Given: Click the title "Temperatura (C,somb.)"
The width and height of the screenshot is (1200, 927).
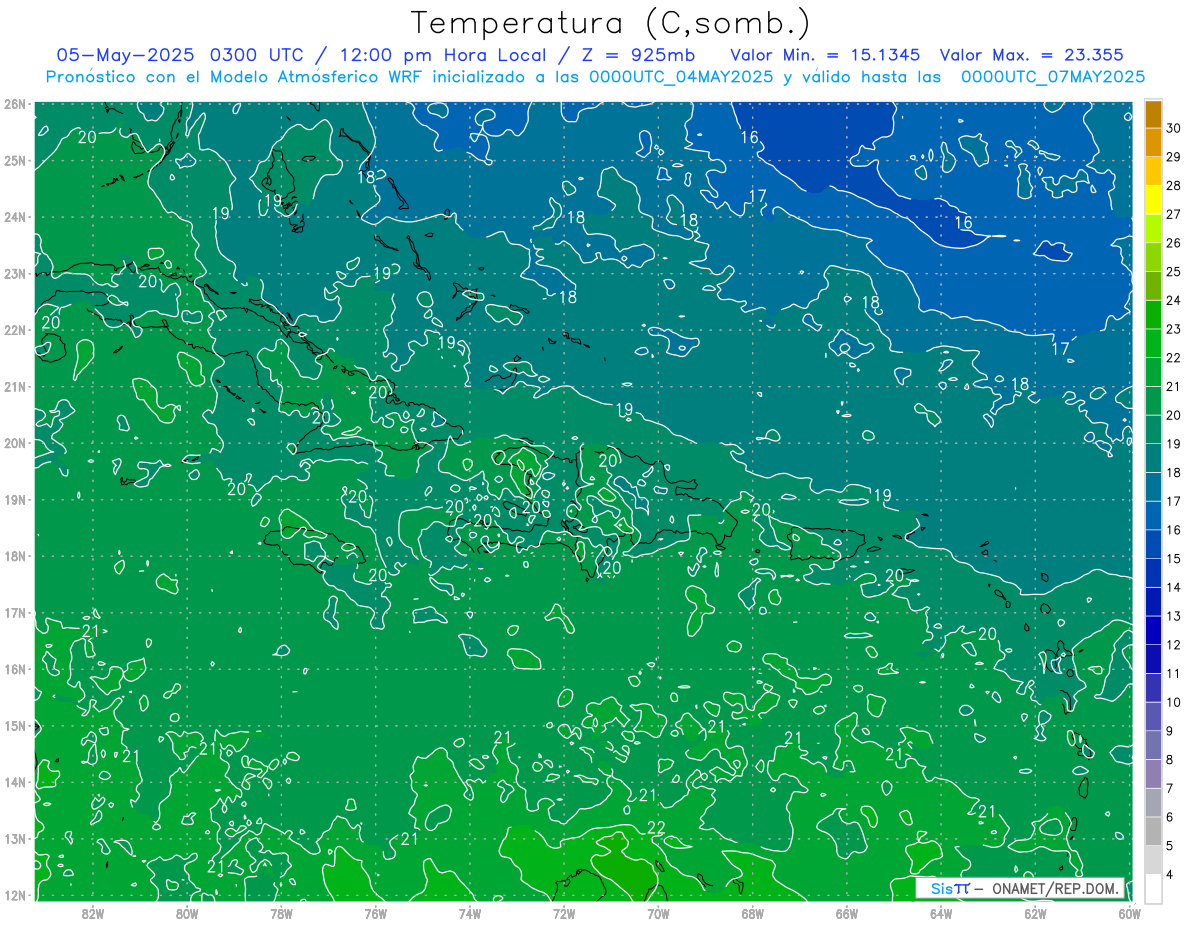Looking at the screenshot, I should tap(611, 24).
